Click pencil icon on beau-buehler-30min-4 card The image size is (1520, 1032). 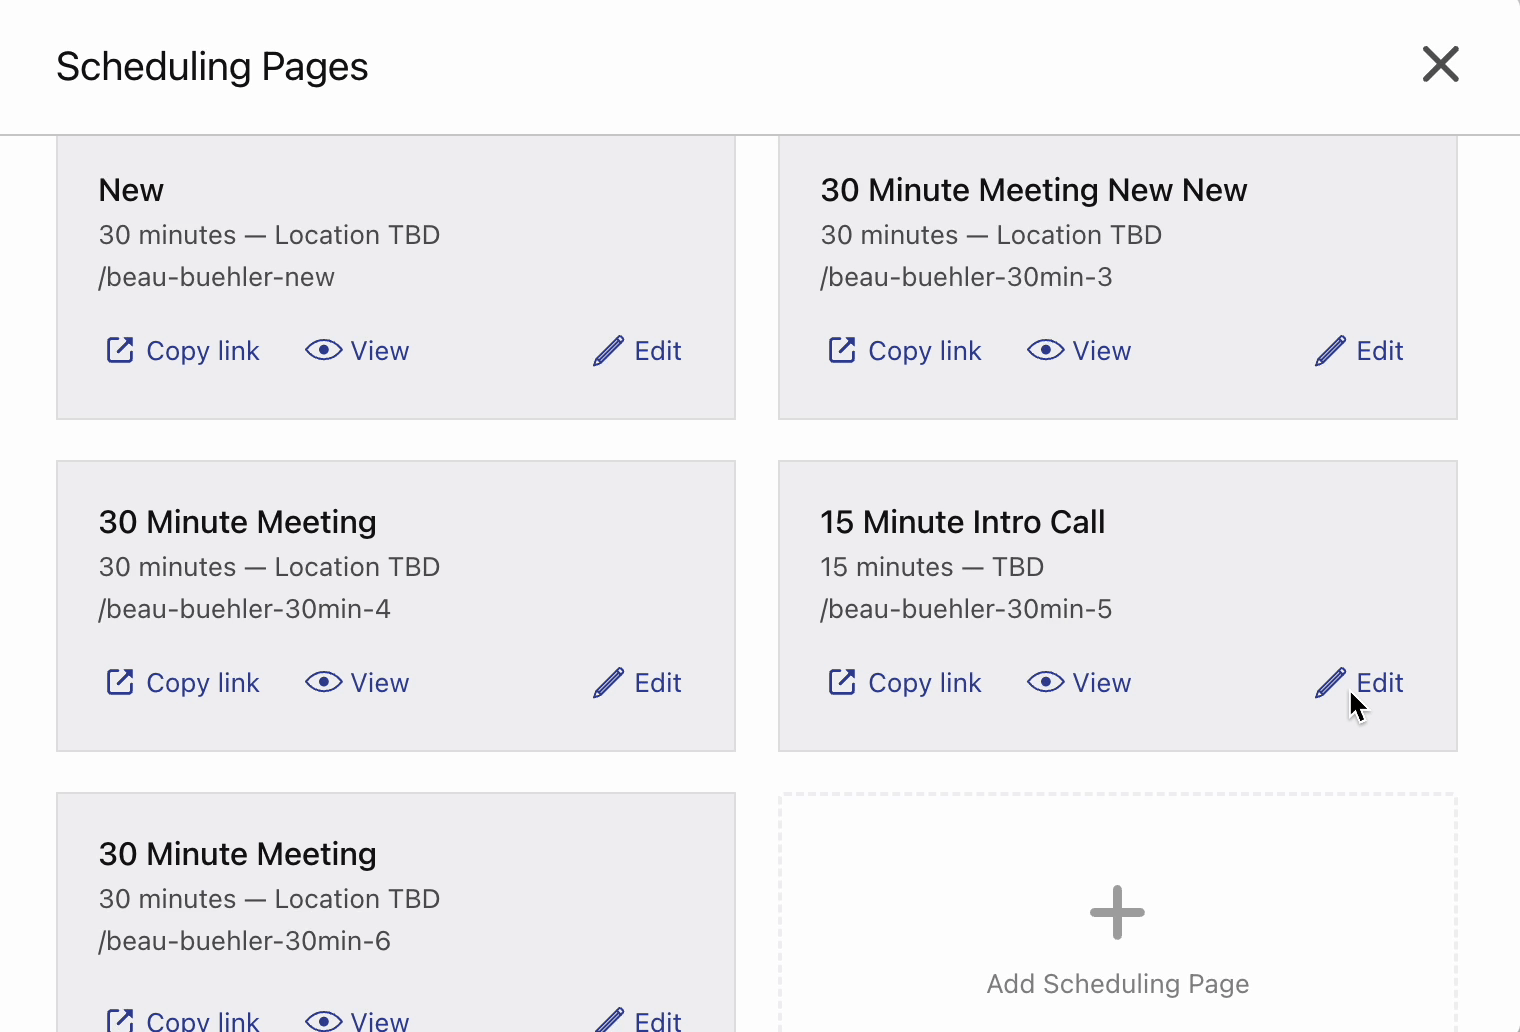point(608,682)
